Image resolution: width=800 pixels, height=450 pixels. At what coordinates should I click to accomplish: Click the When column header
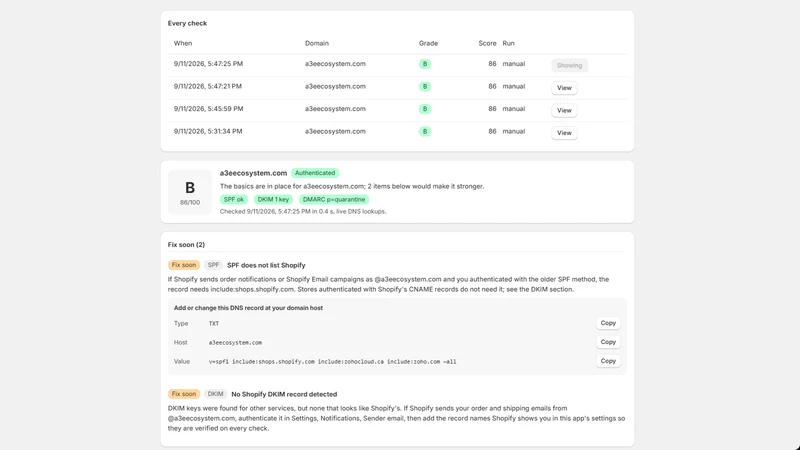183,43
